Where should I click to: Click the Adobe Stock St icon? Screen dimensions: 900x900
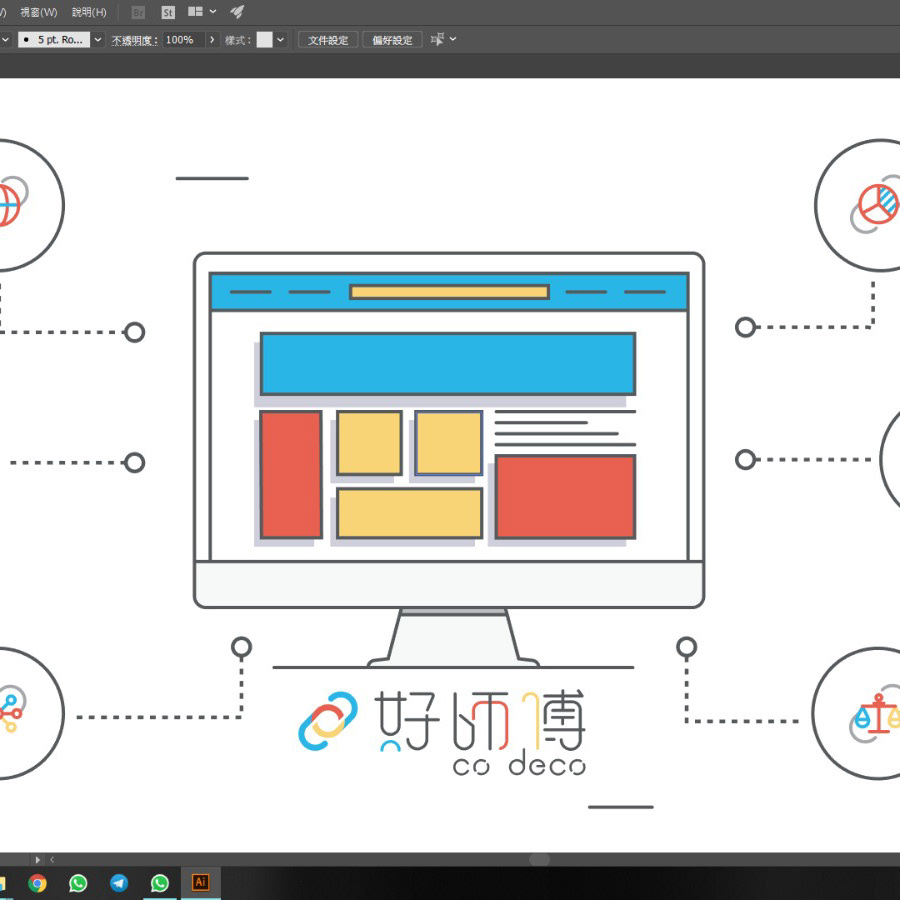pos(167,12)
